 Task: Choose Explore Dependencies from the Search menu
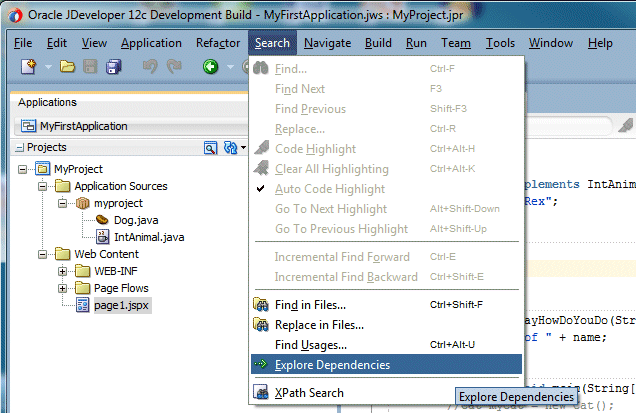tap(387, 364)
